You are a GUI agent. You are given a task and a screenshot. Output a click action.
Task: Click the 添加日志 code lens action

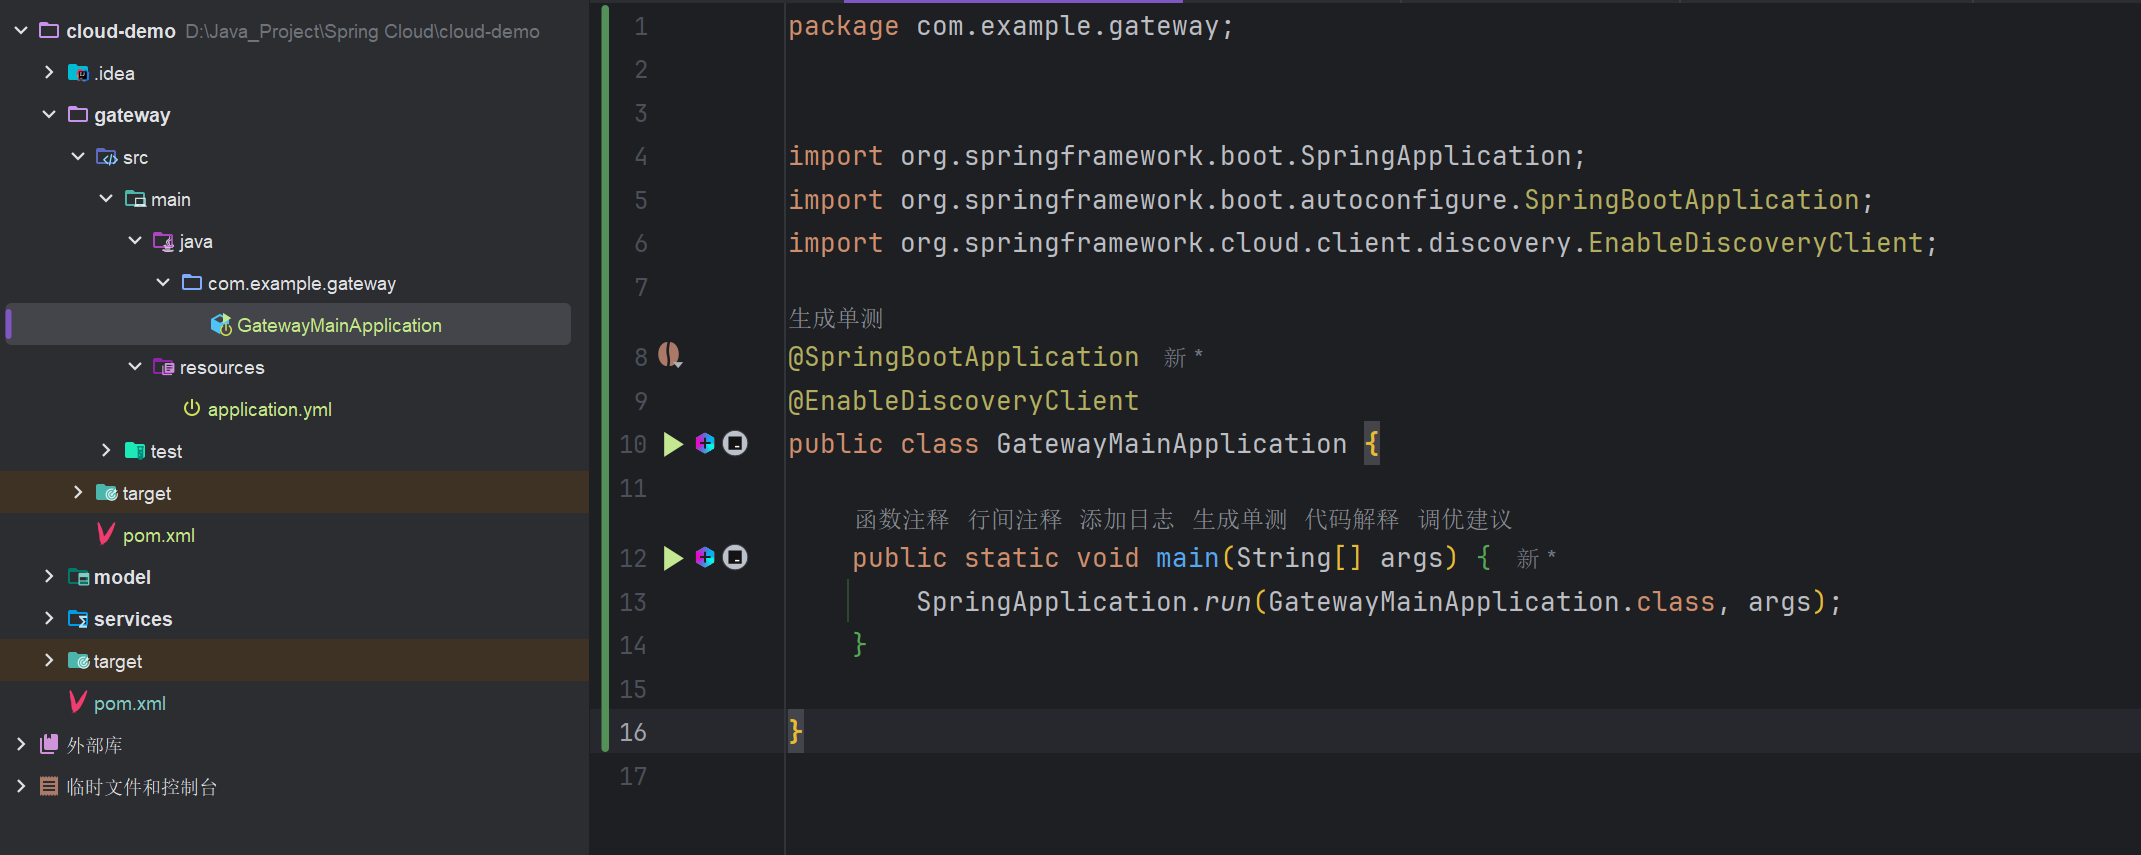click(1126, 520)
